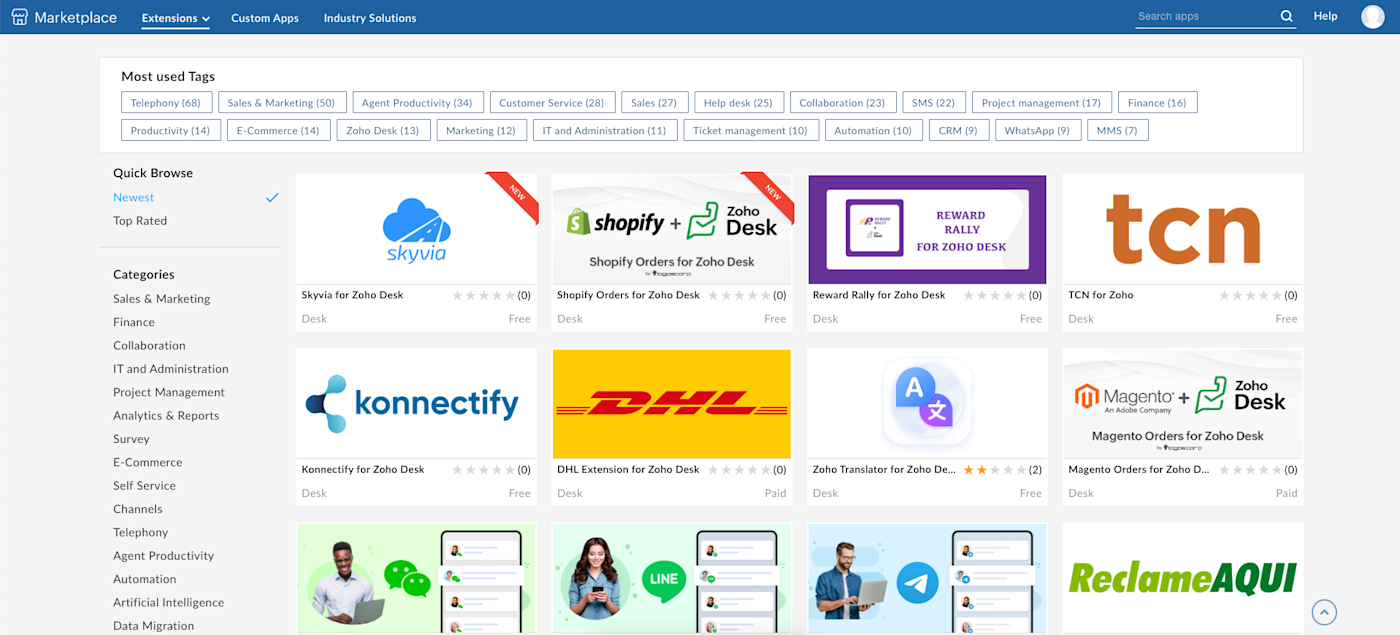The width and height of the screenshot is (1400, 635).
Task: Open the TCN logo thumbnail
Action: (1183, 230)
